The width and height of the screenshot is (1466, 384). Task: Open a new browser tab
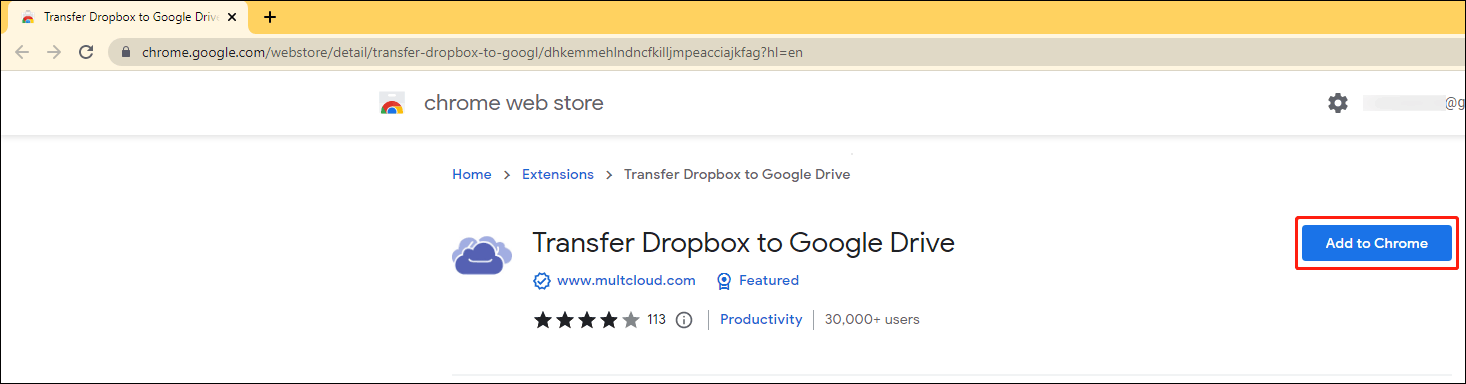point(269,17)
